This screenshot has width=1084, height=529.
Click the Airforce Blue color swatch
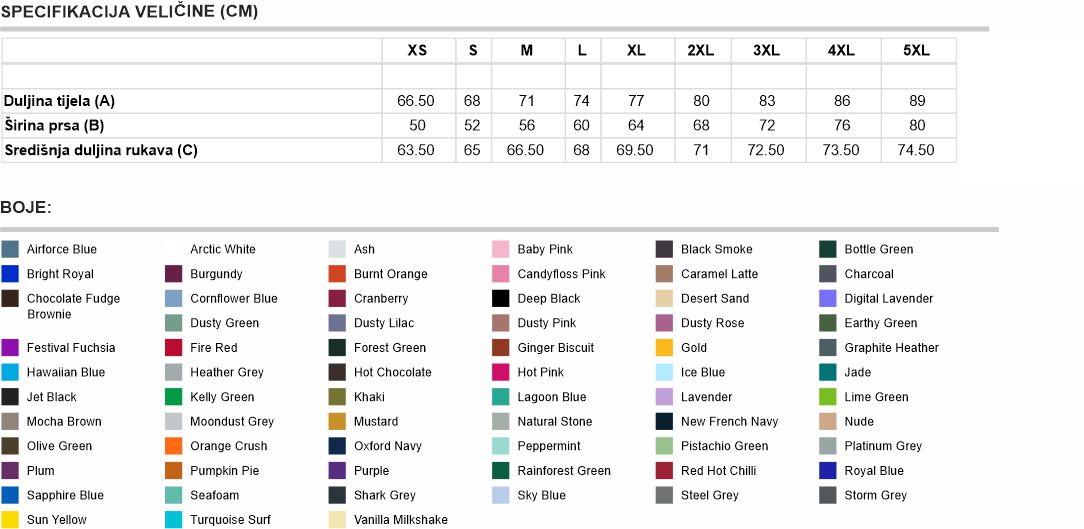coord(10,249)
